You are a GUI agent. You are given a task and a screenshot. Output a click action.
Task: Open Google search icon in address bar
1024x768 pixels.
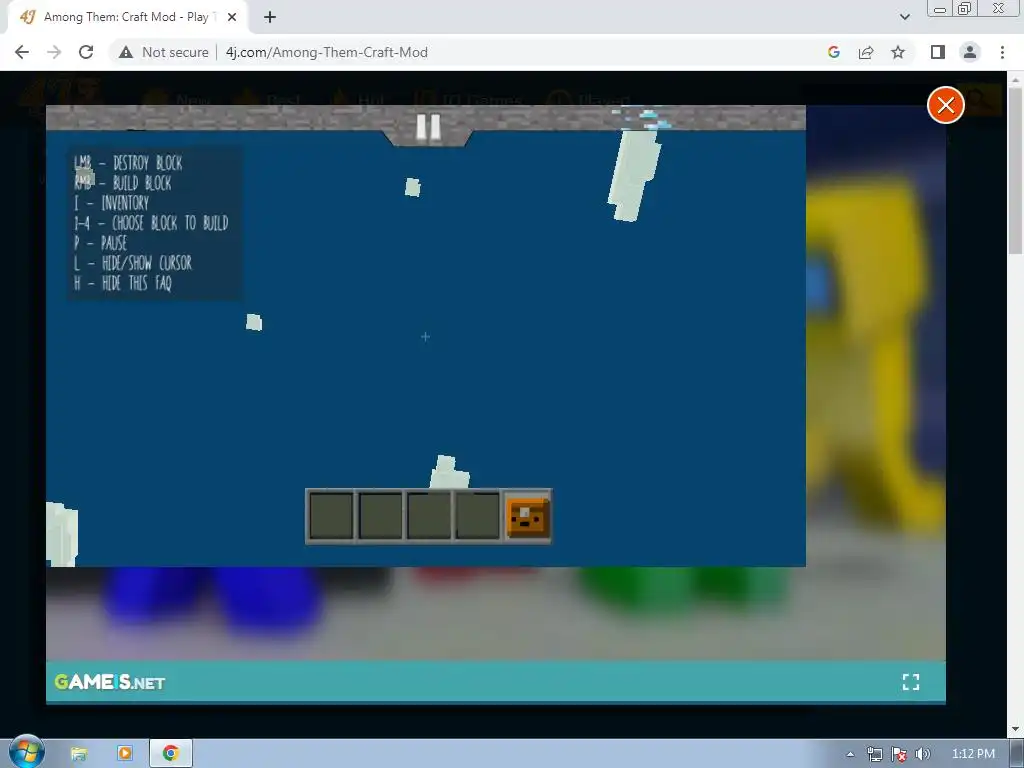coord(833,52)
